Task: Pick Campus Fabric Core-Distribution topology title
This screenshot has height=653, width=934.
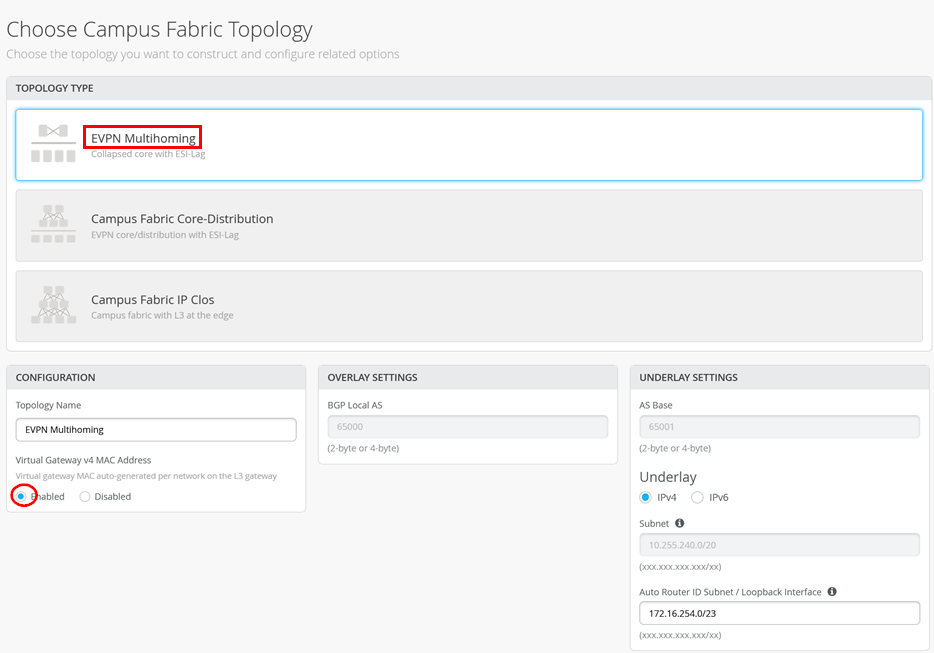Action: 182,219
